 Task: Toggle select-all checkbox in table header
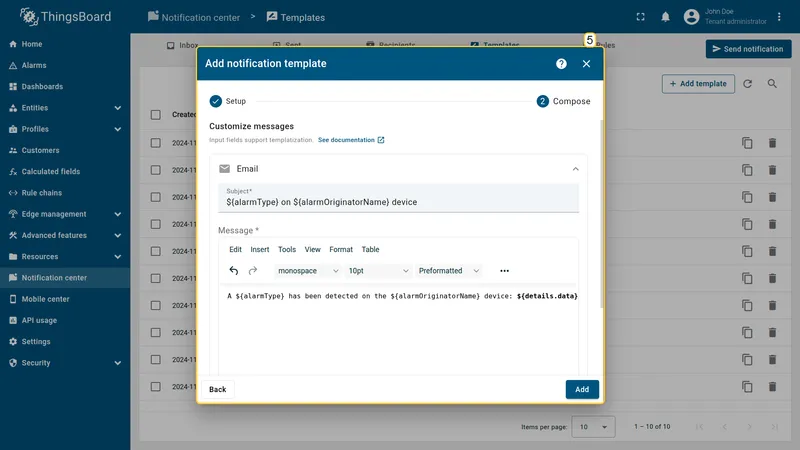click(x=156, y=115)
